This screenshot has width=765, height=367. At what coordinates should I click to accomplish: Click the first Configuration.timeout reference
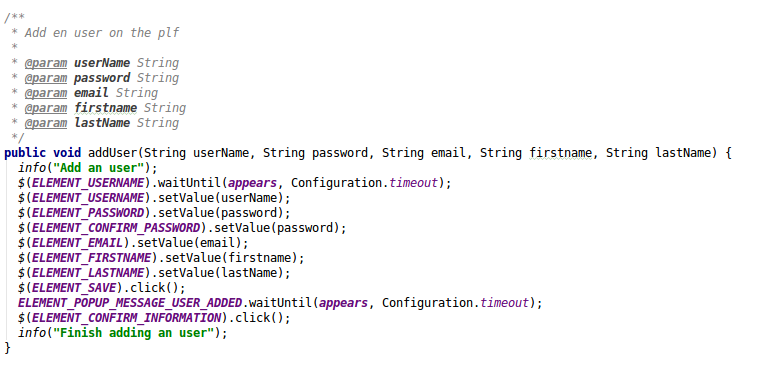pyautogui.click(x=364, y=183)
